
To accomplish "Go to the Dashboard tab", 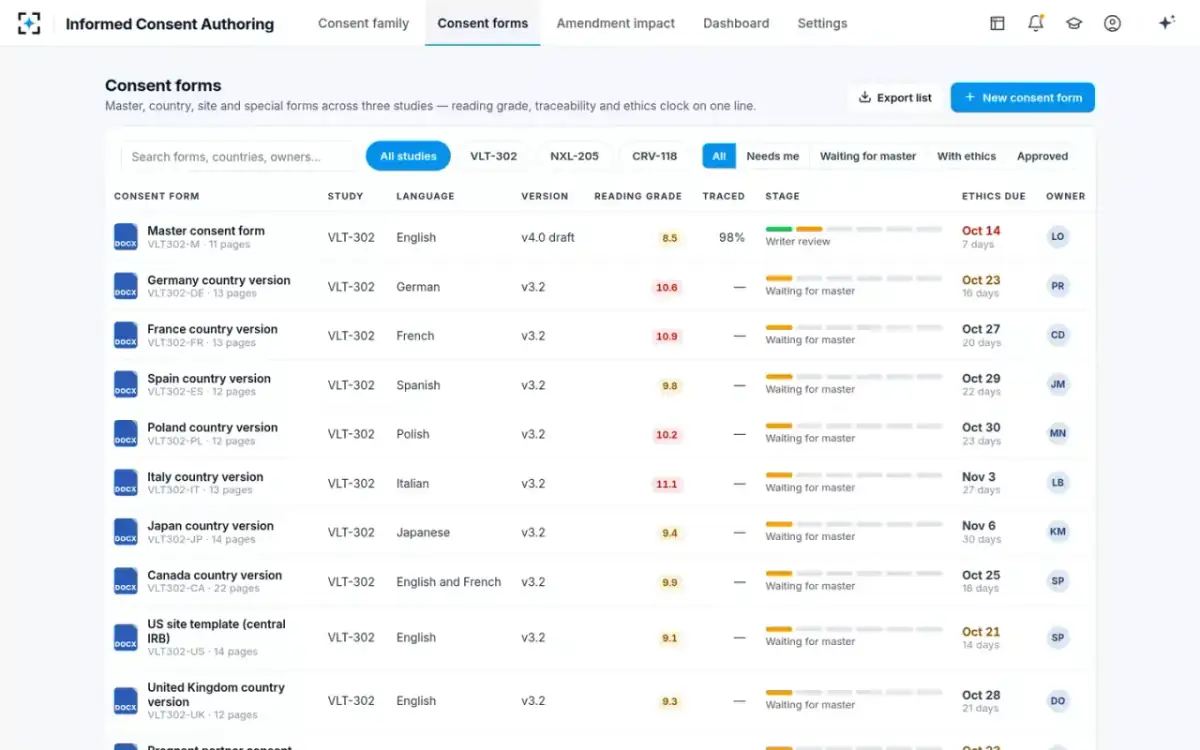I will coord(736,23).
